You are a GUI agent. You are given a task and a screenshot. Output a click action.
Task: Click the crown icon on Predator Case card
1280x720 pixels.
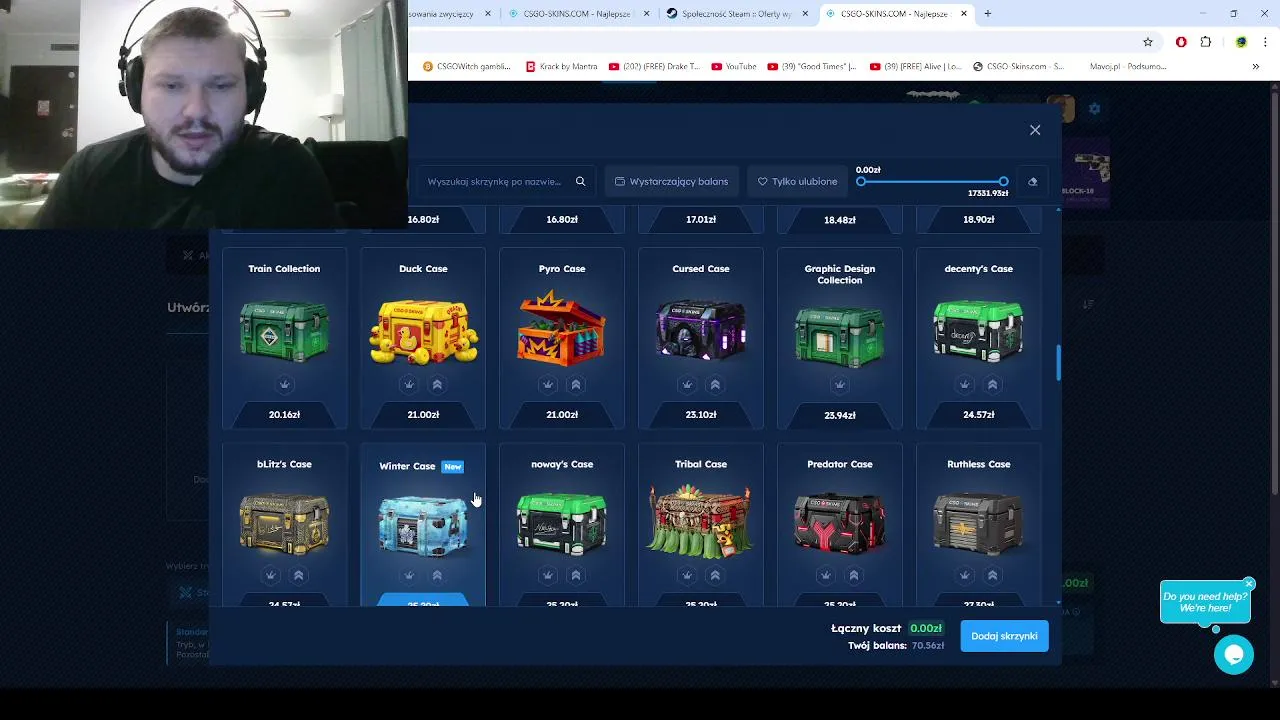click(x=826, y=575)
